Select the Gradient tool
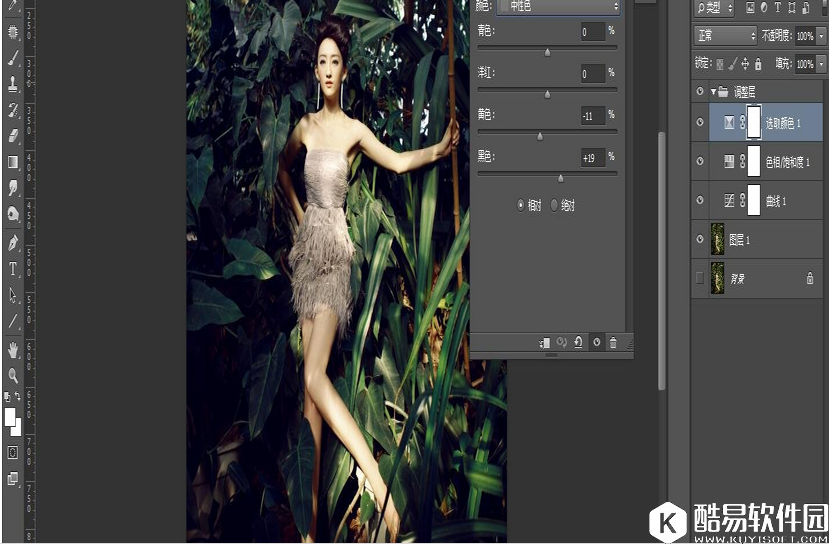Viewport: 829px width, 544px height. point(13,161)
